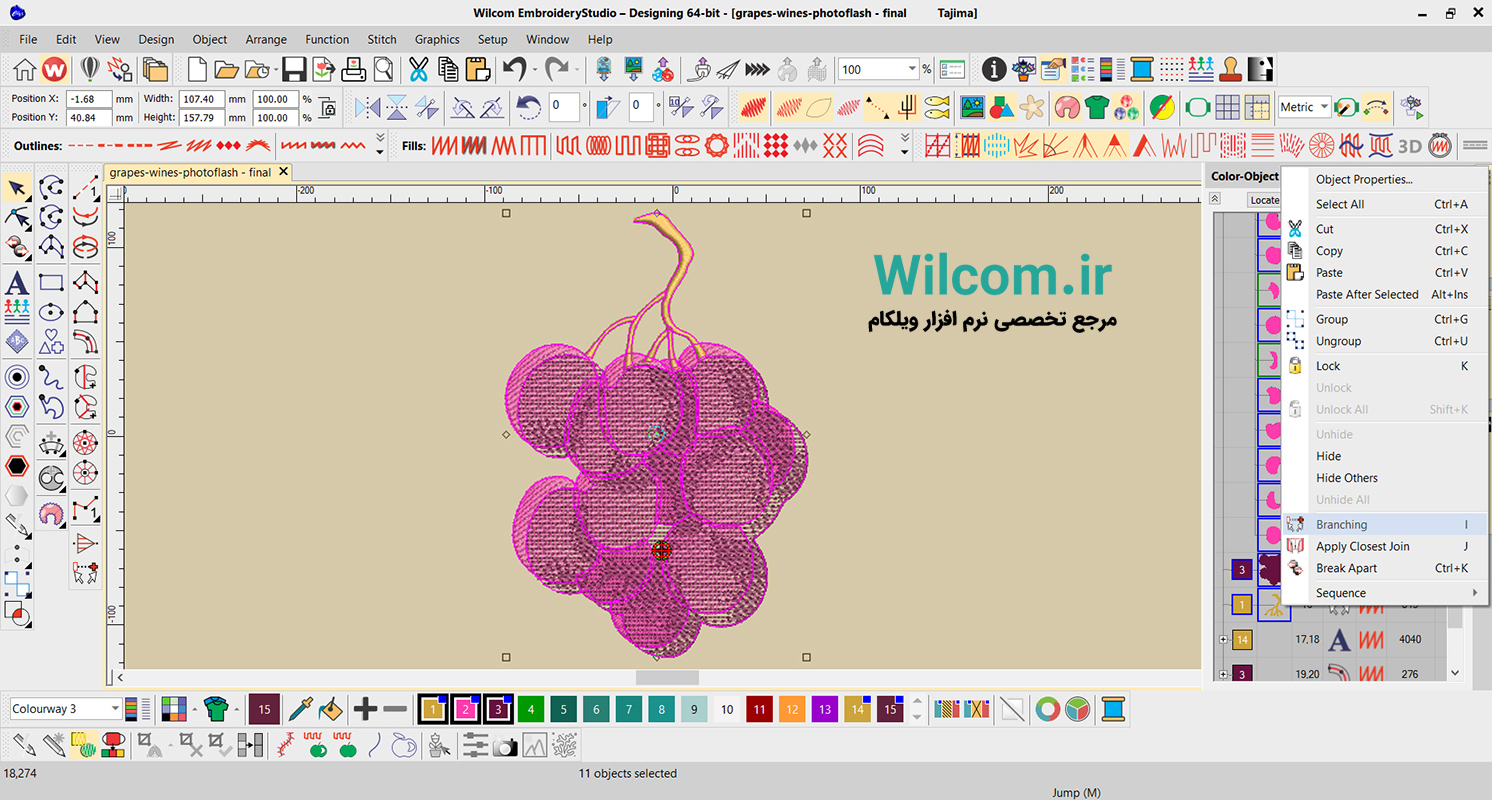Click the Position X input field
This screenshot has width=1492, height=800.
(88, 99)
